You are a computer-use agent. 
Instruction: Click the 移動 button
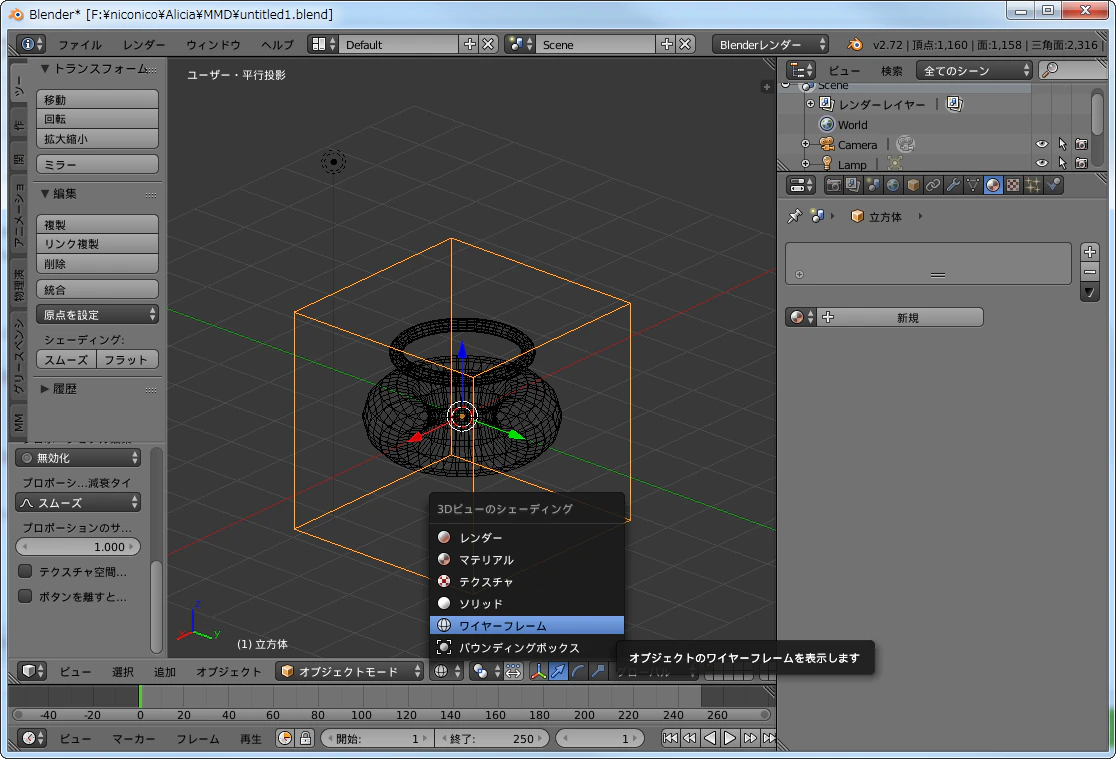click(x=98, y=100)
